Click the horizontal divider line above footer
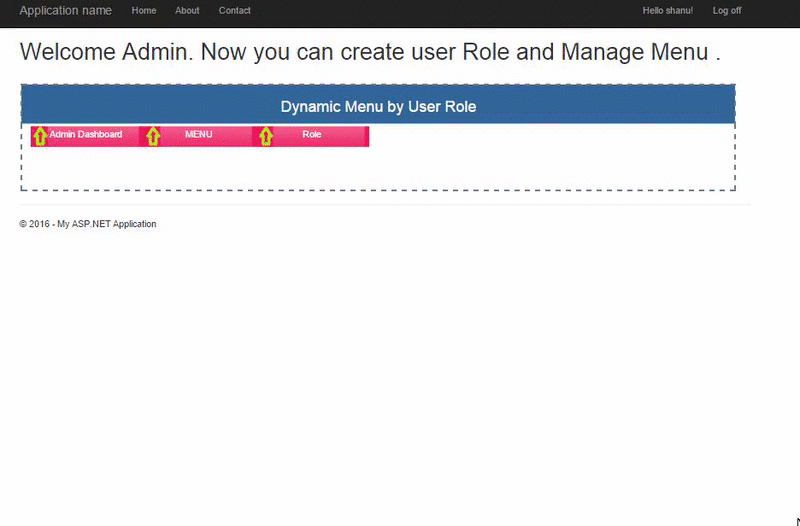 385,204
